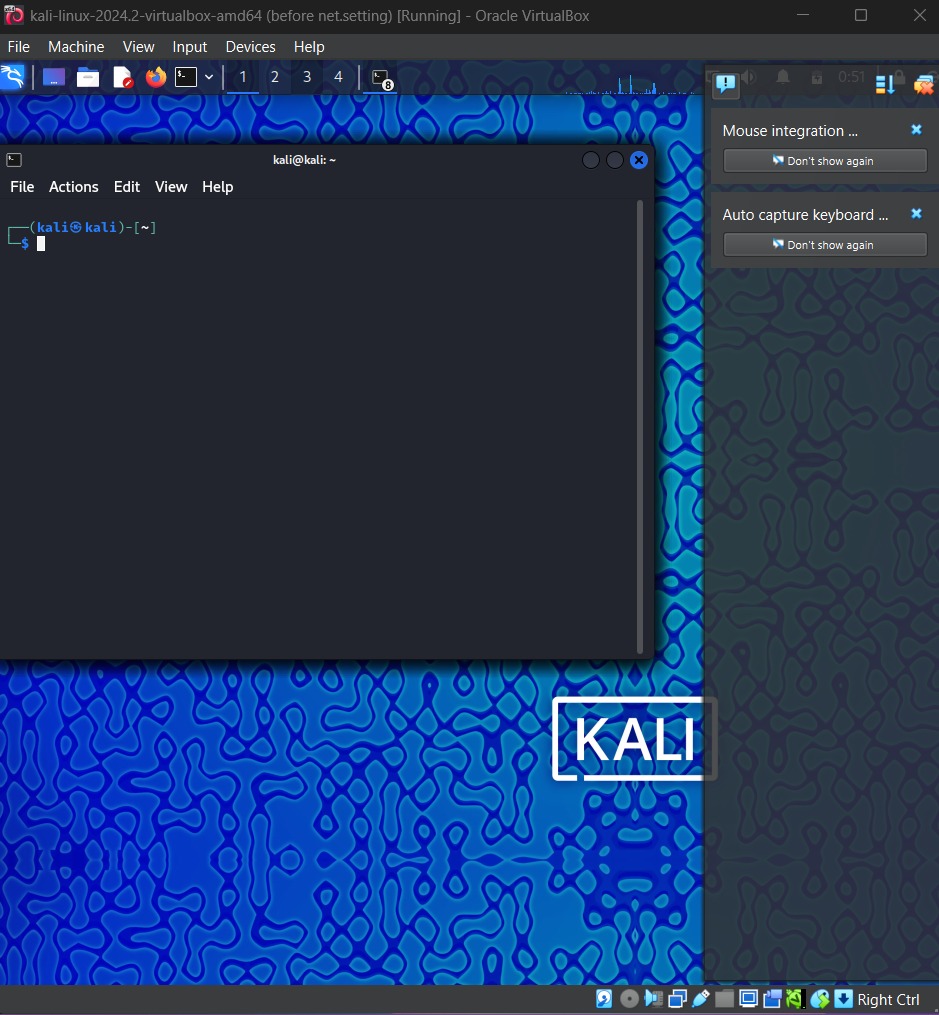This screenshot has height=1015, width=939.
Task: Click the keyboard capture arrow status icon
Action: pyautogui.click(x=843, y=999)
